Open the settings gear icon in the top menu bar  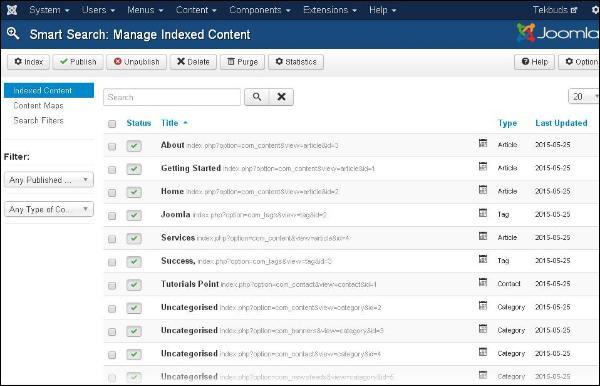595,10
